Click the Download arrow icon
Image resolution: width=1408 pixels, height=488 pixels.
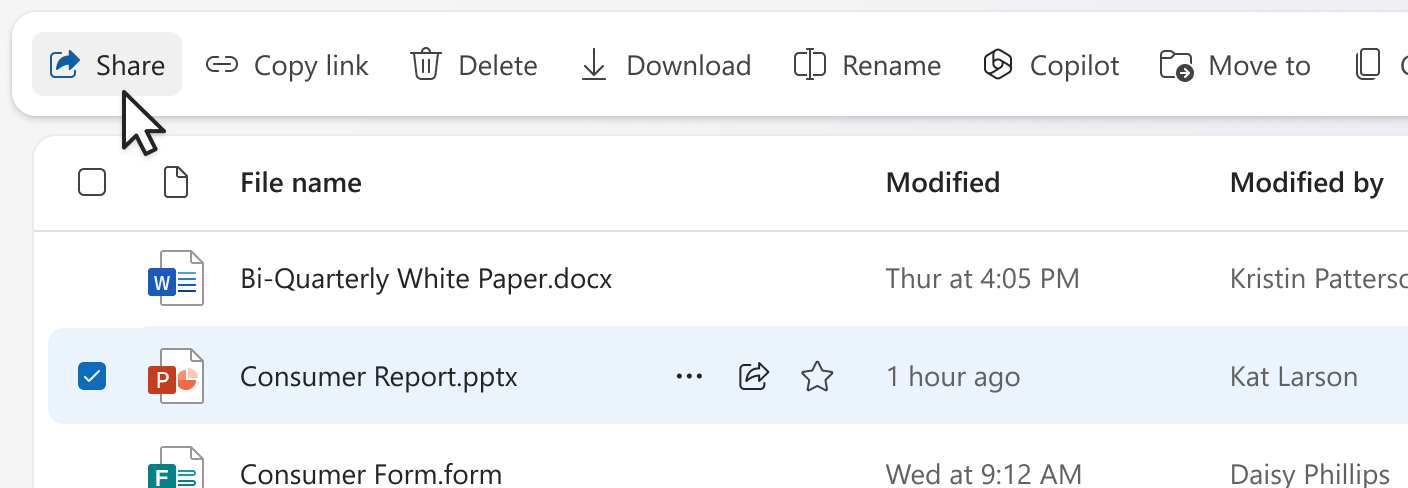tap(594, 65)
